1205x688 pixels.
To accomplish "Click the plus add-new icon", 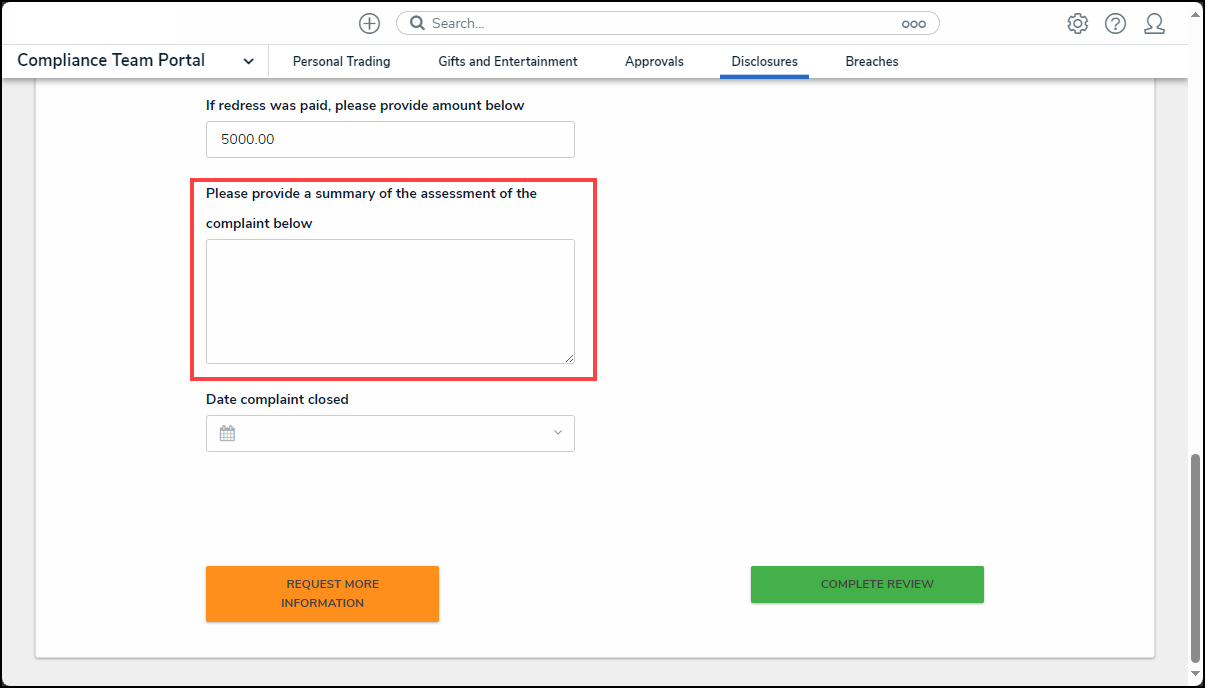I will [x=369, y=23].
